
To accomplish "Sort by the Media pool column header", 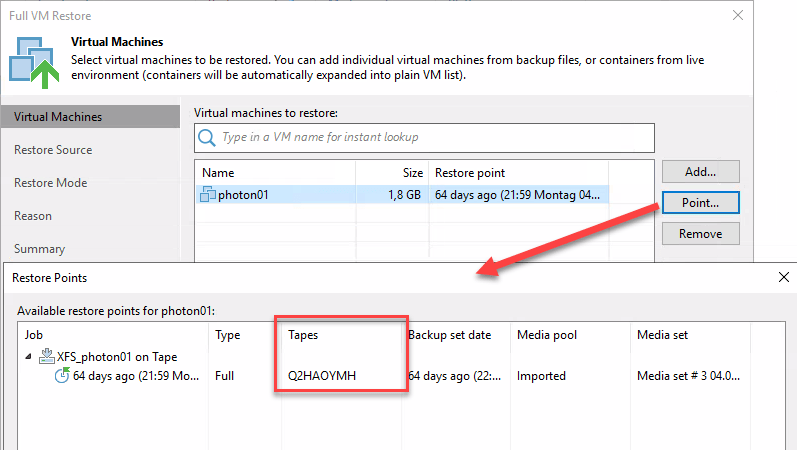I will 547,335.
